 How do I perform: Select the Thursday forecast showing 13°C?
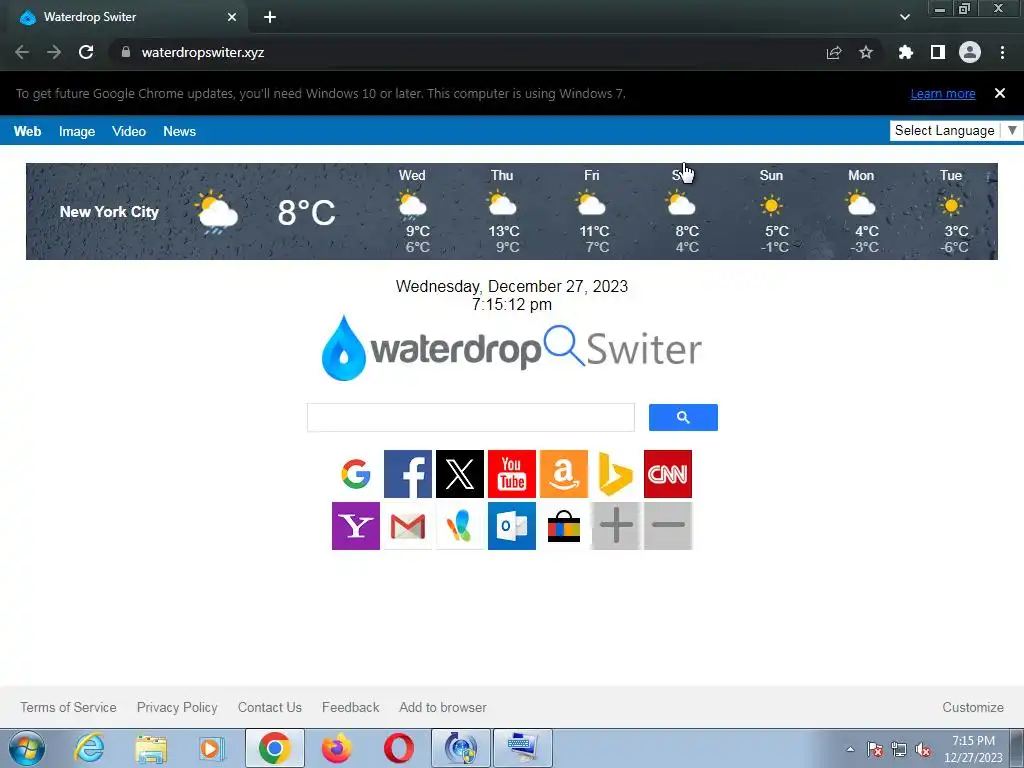(503, 211)
